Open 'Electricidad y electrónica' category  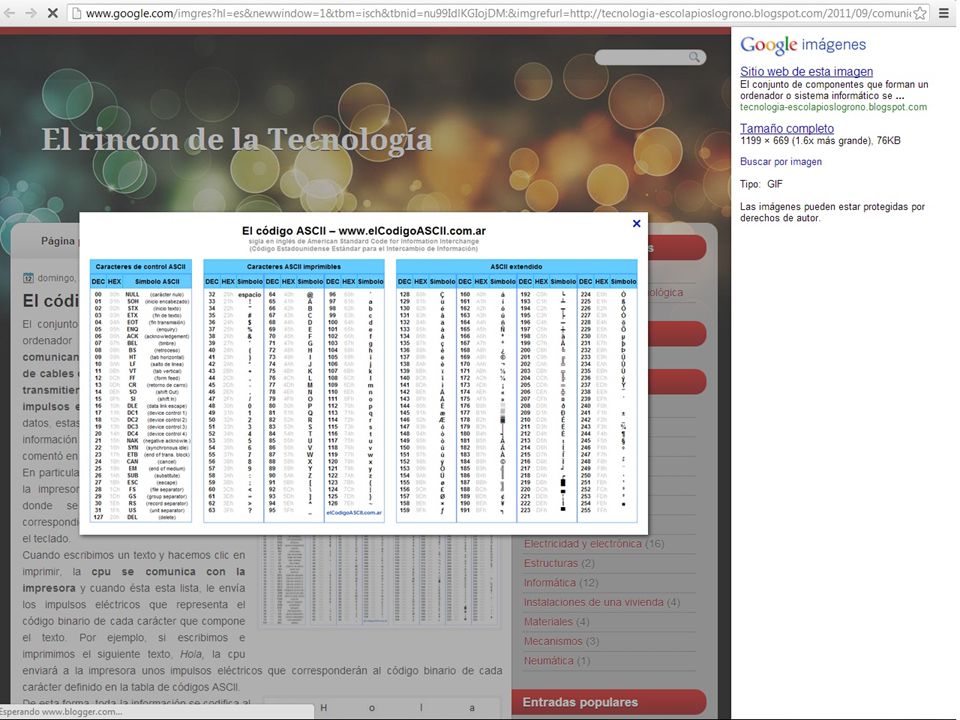click(582, 544)
